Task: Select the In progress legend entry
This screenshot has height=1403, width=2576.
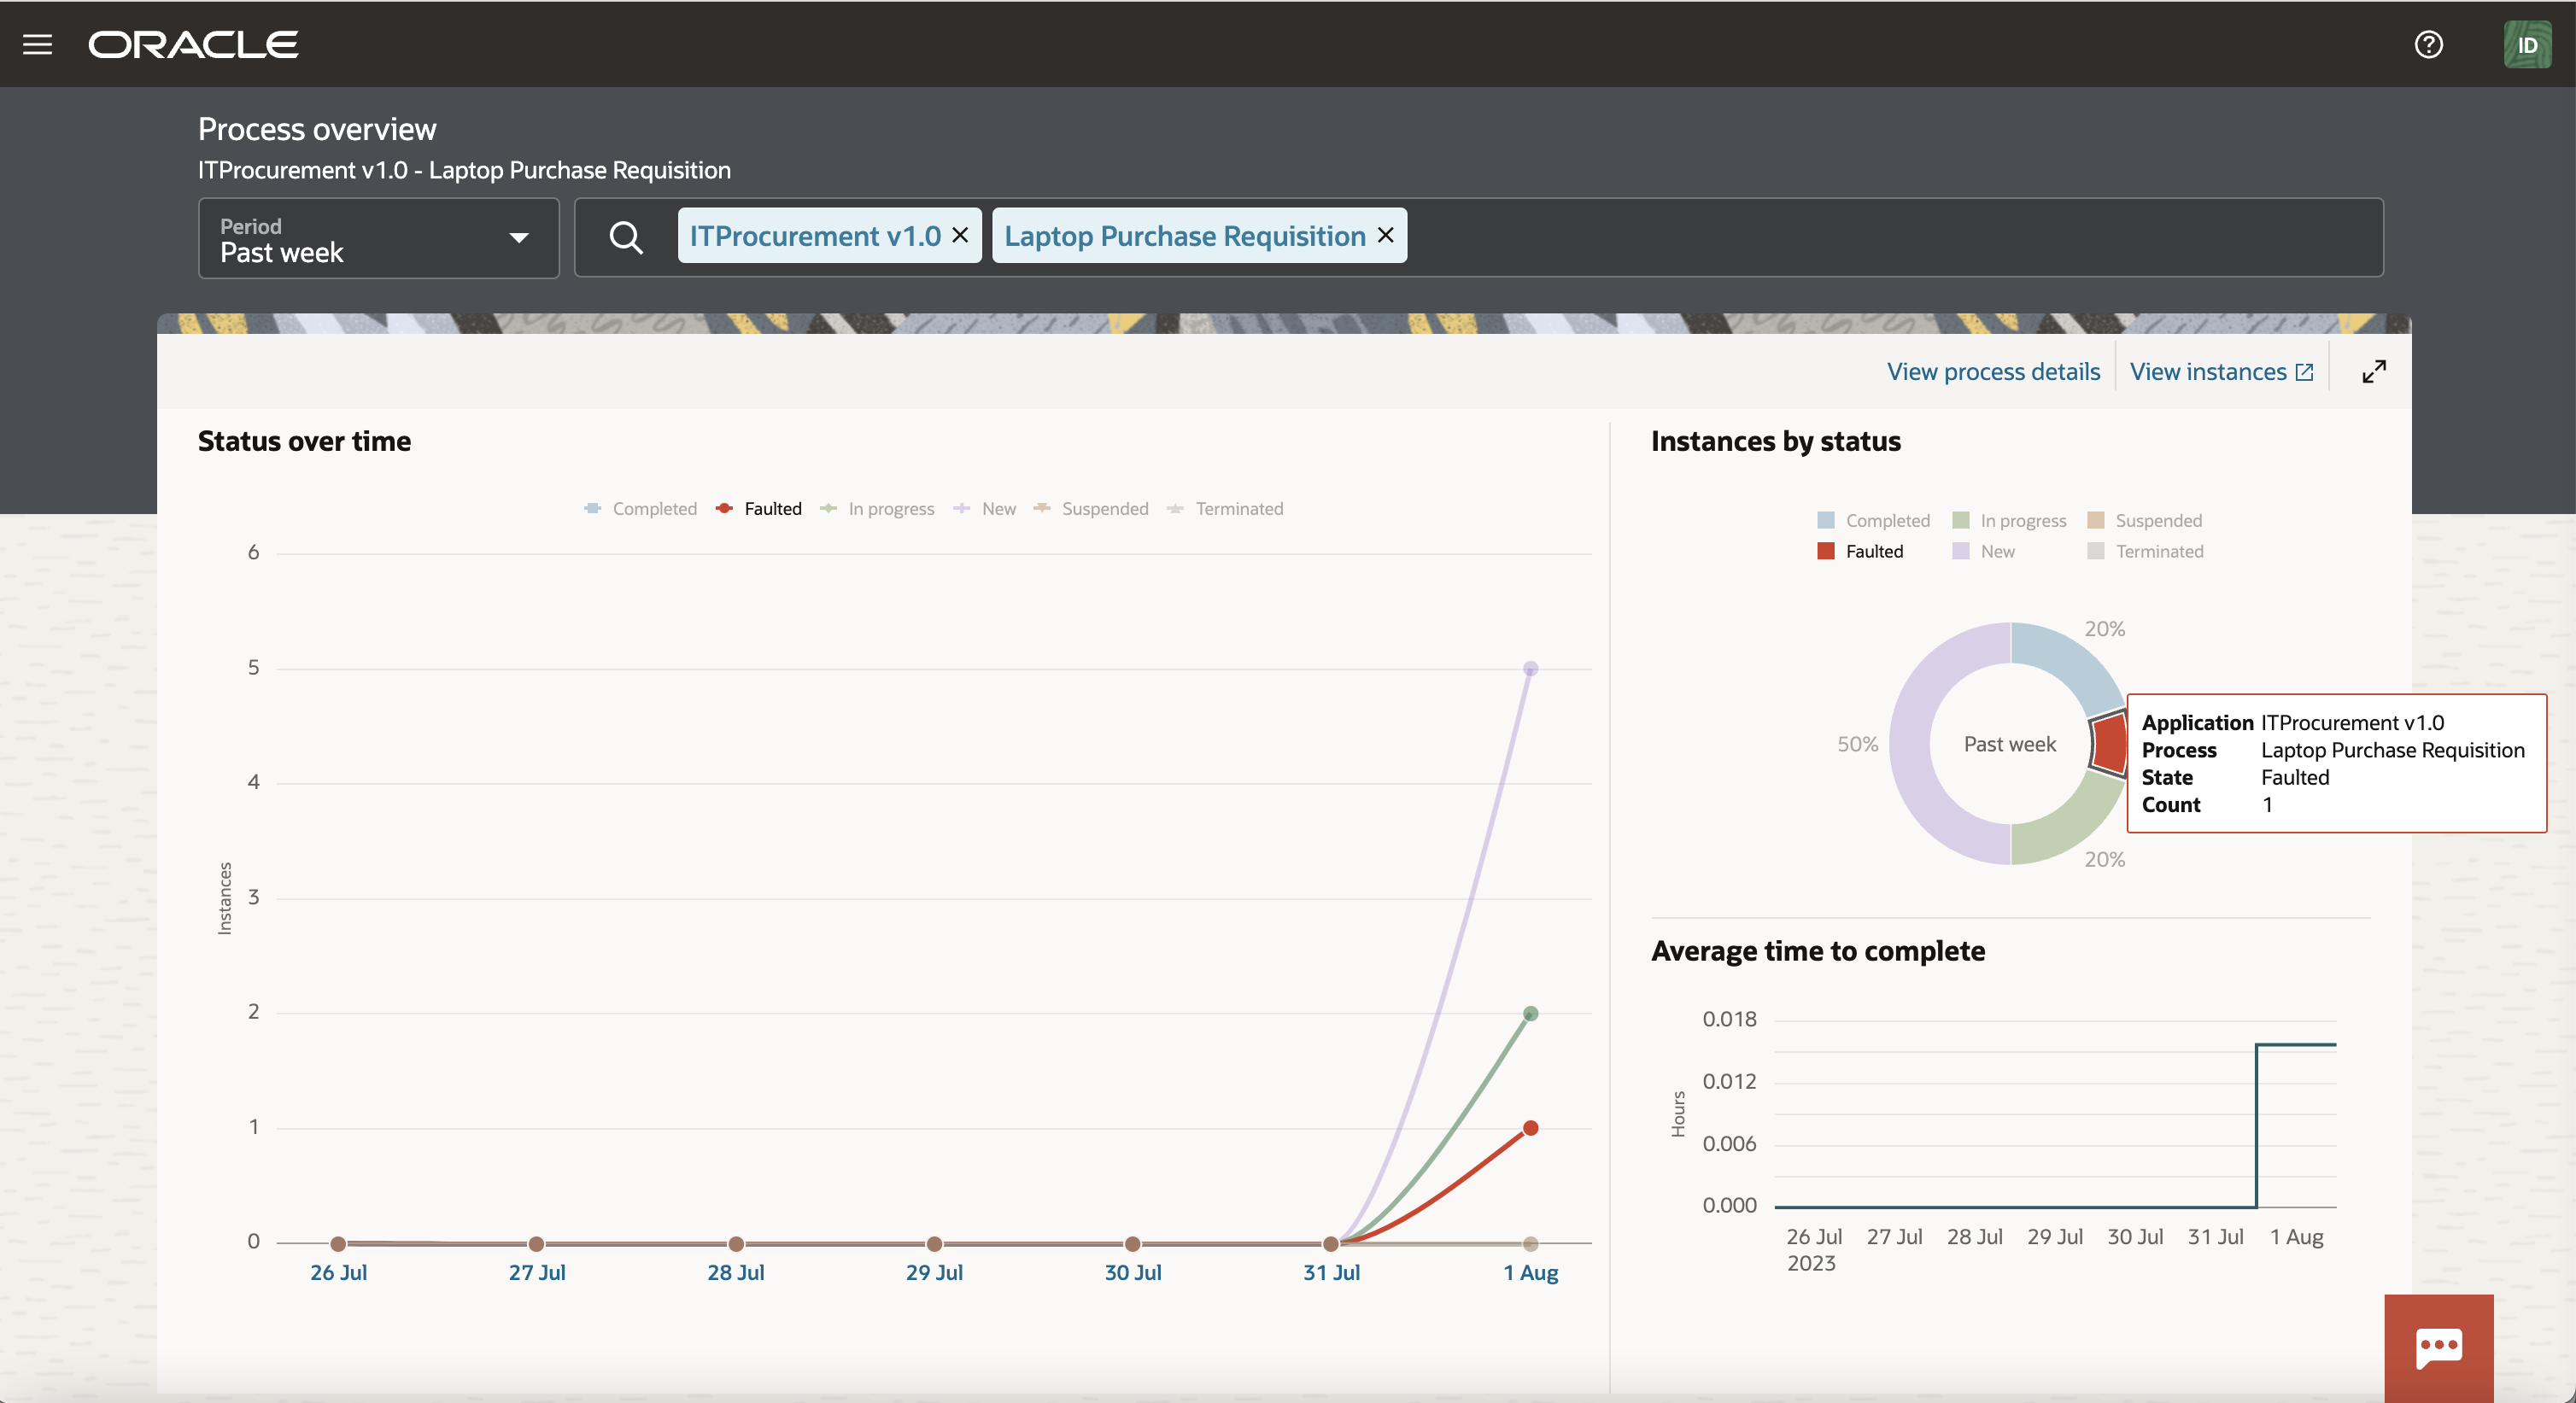Action: (x=880, y=508)
